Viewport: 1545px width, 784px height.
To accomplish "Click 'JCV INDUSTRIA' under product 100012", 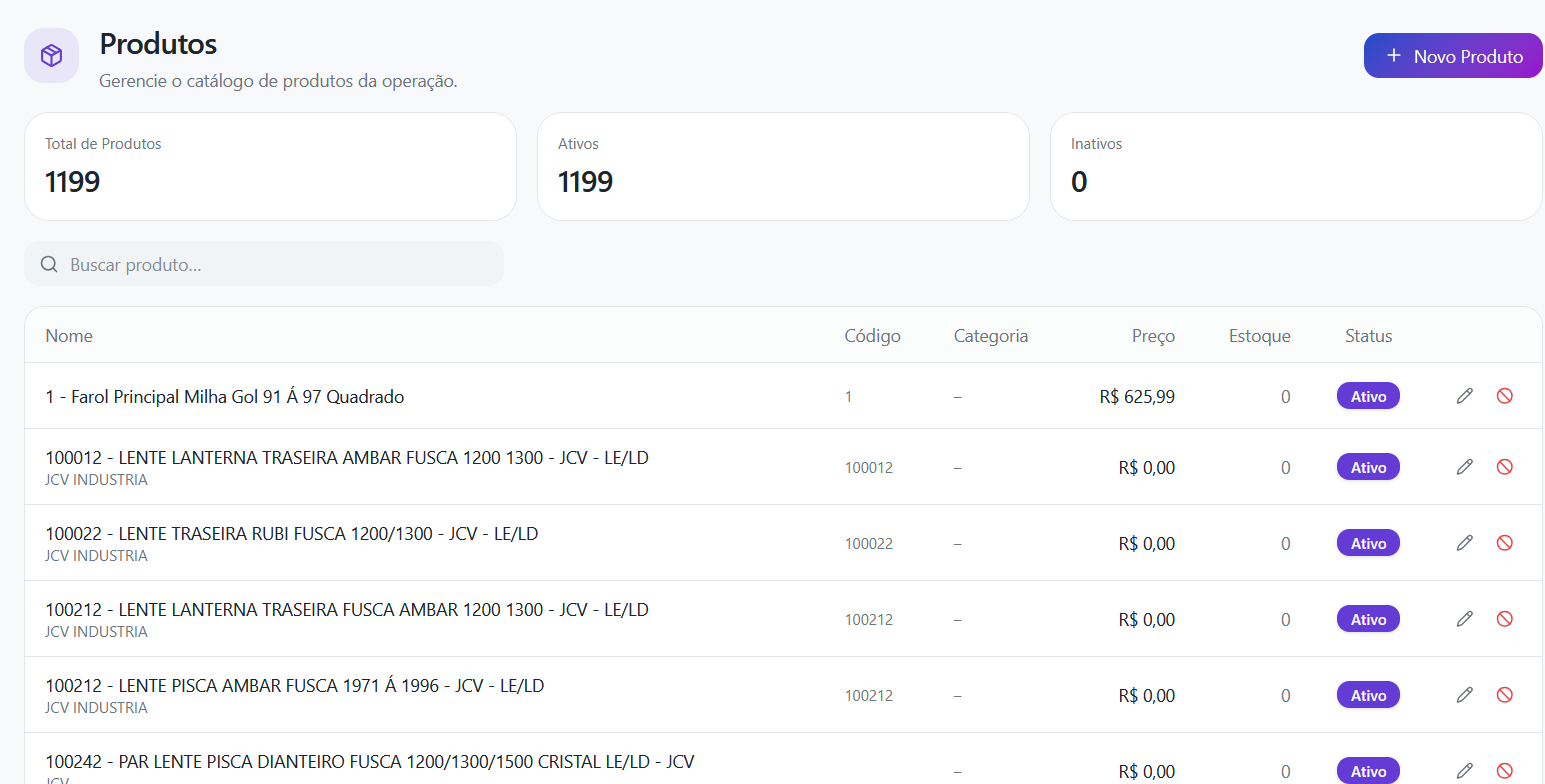I will coord(96,480).
